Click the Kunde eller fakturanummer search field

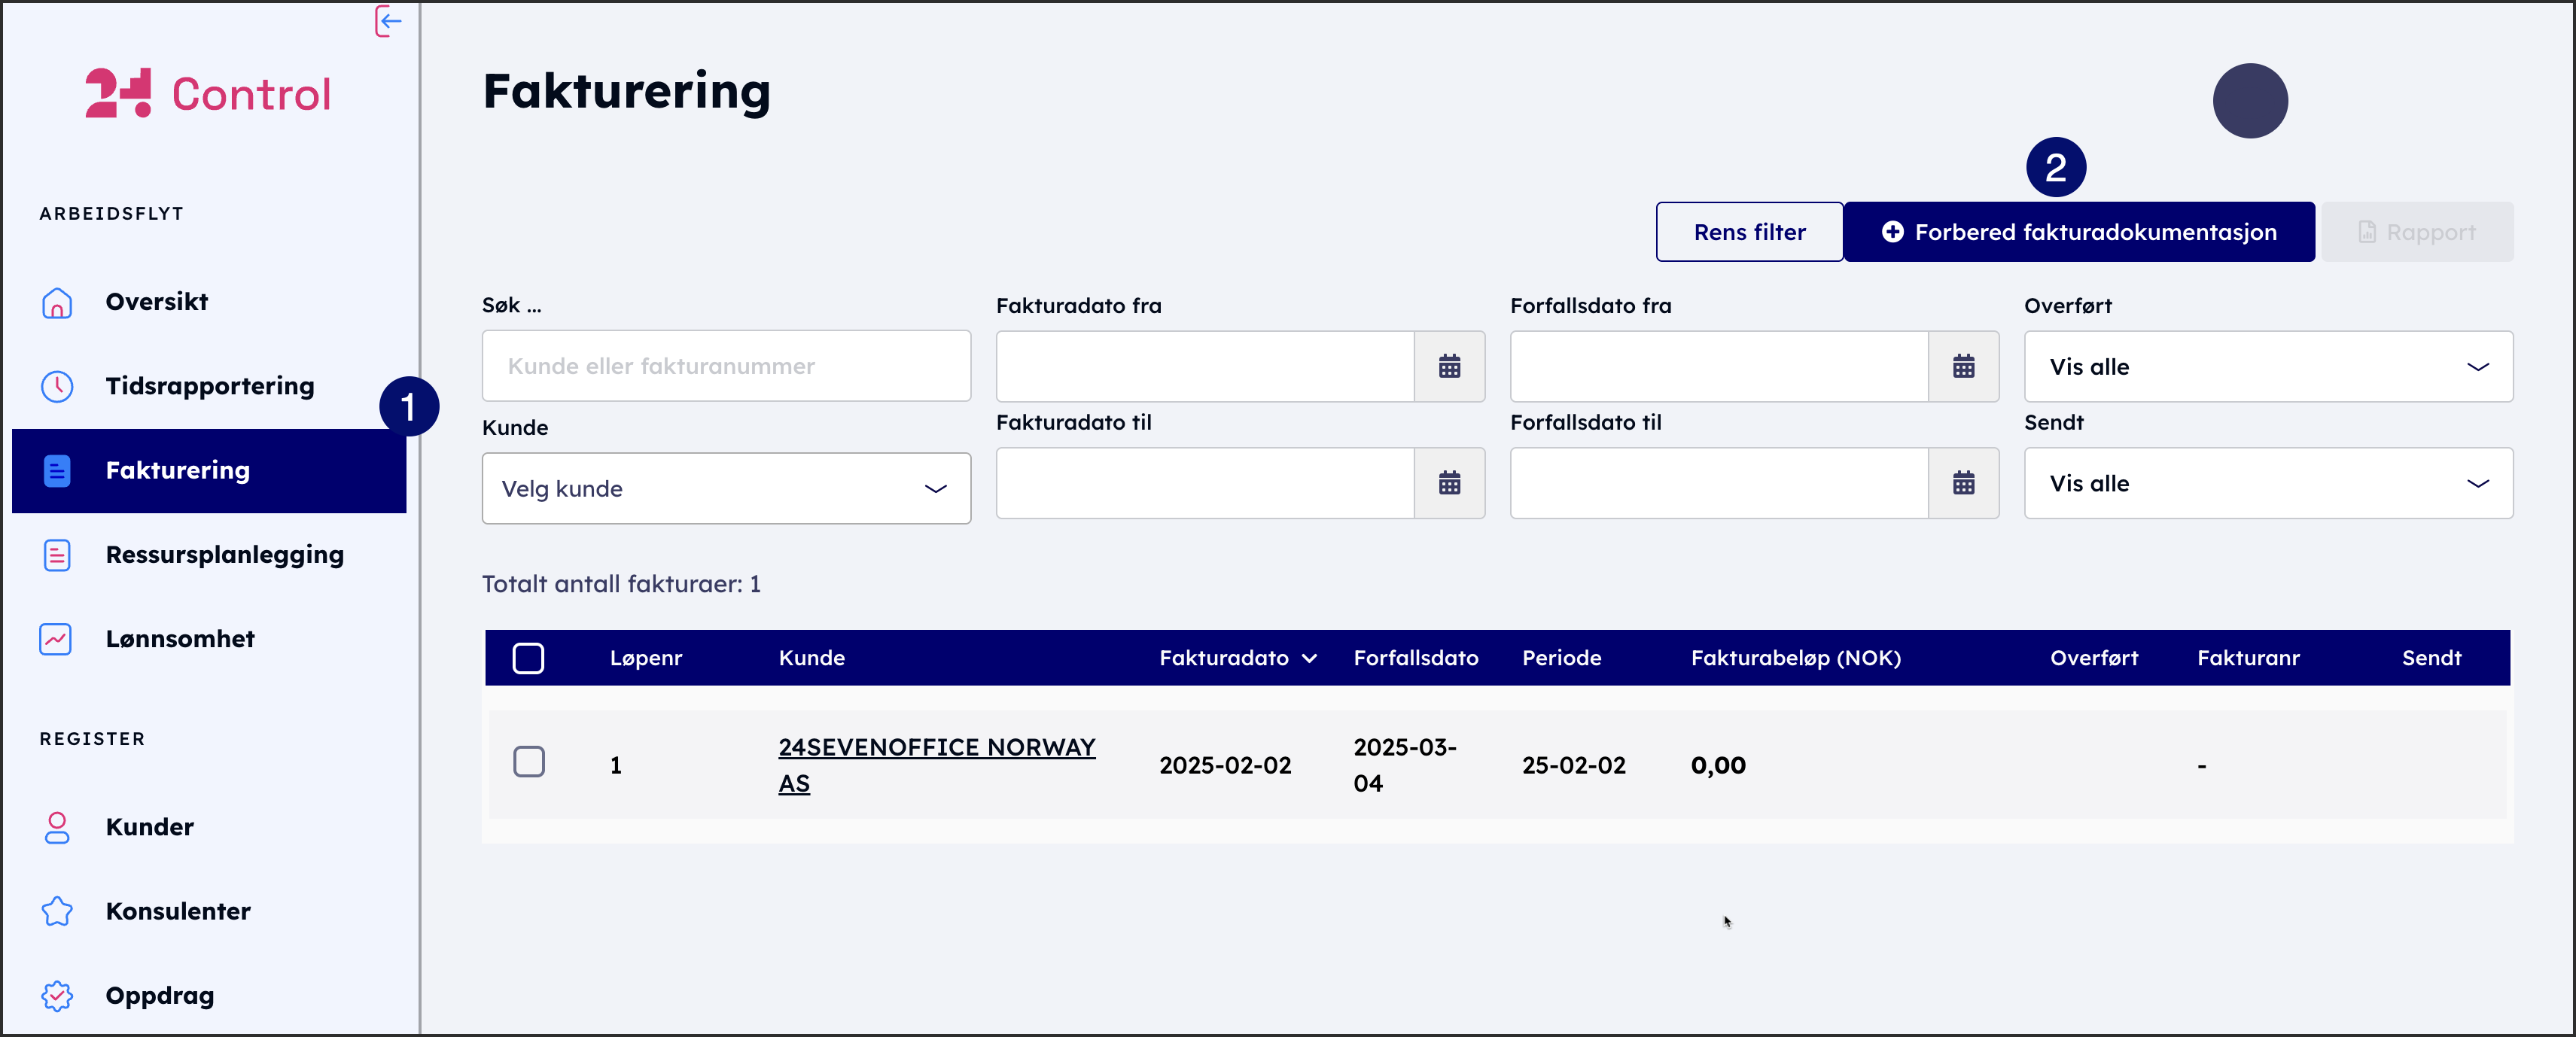coord(726,367)
